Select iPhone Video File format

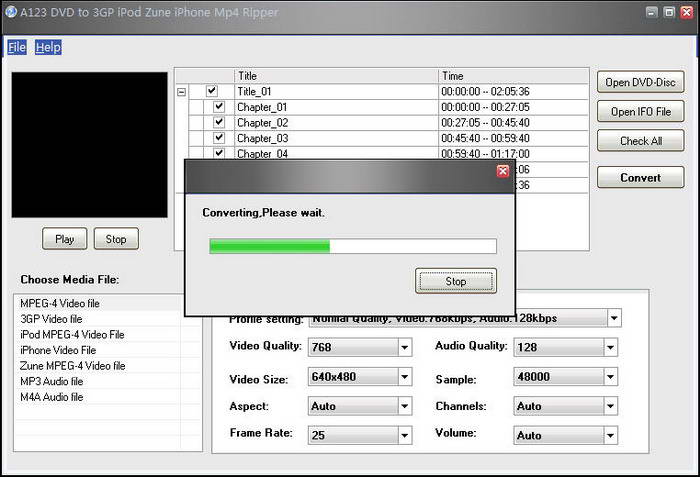pos(58,350)
